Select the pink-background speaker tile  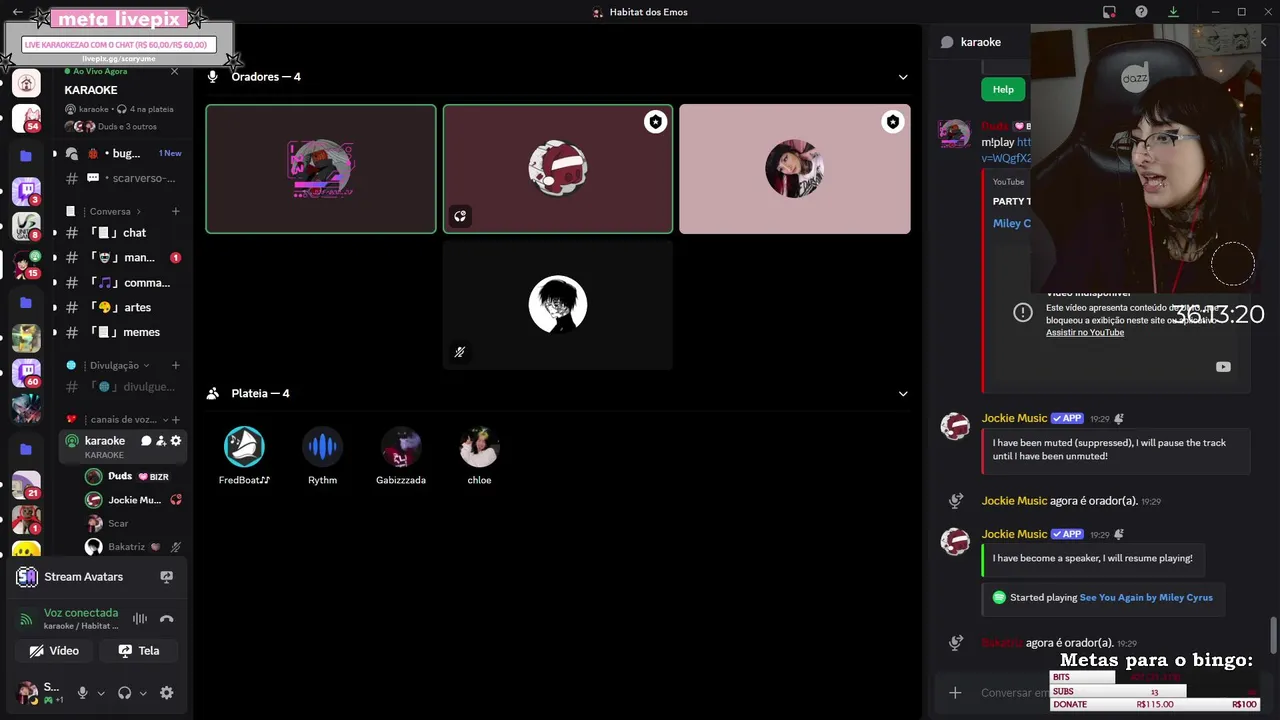[x=795, y=169]
